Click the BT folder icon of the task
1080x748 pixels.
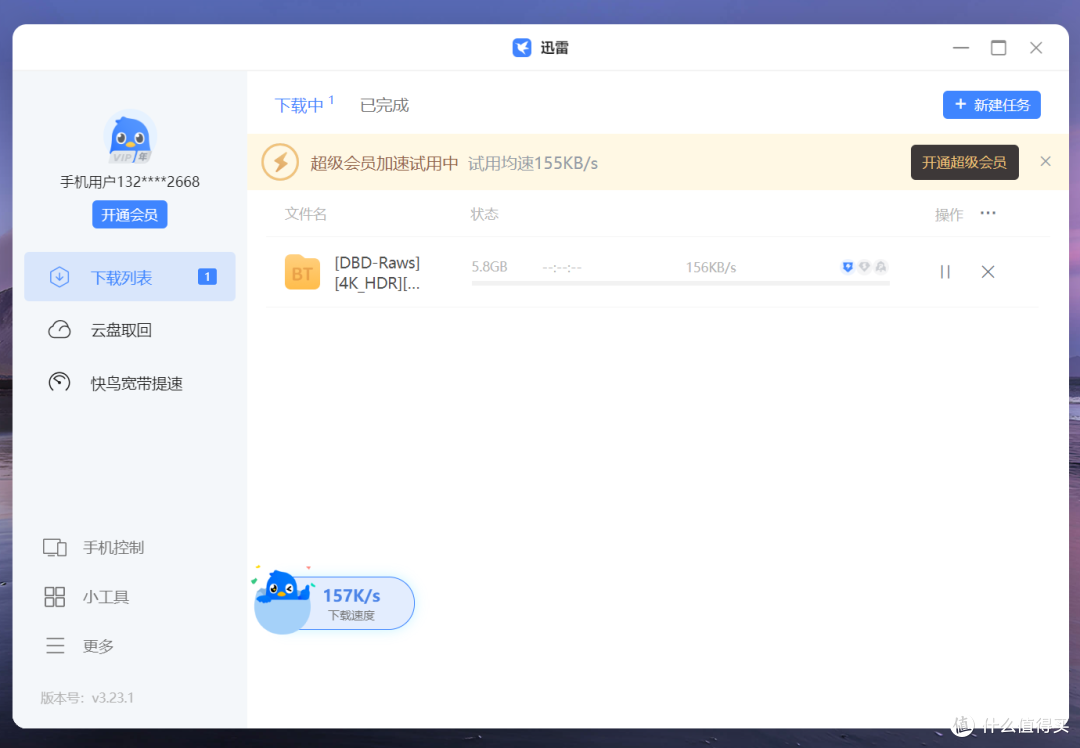pyautogui.click(x=302, y=272)
